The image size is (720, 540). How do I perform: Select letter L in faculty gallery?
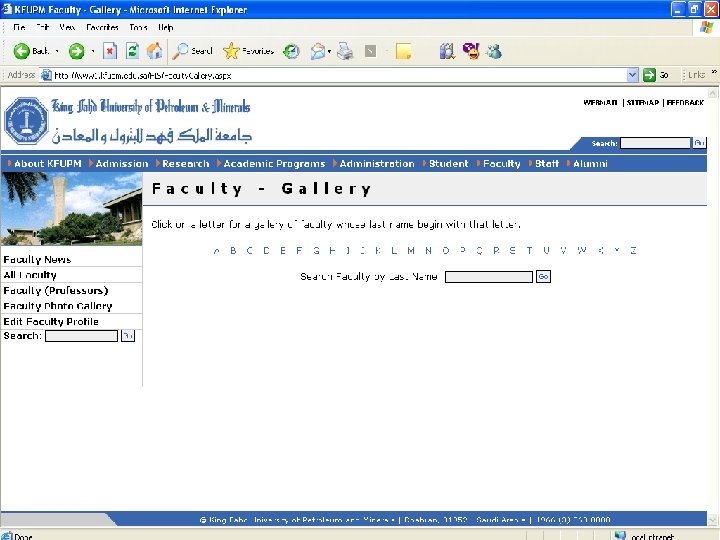(394, 250)
